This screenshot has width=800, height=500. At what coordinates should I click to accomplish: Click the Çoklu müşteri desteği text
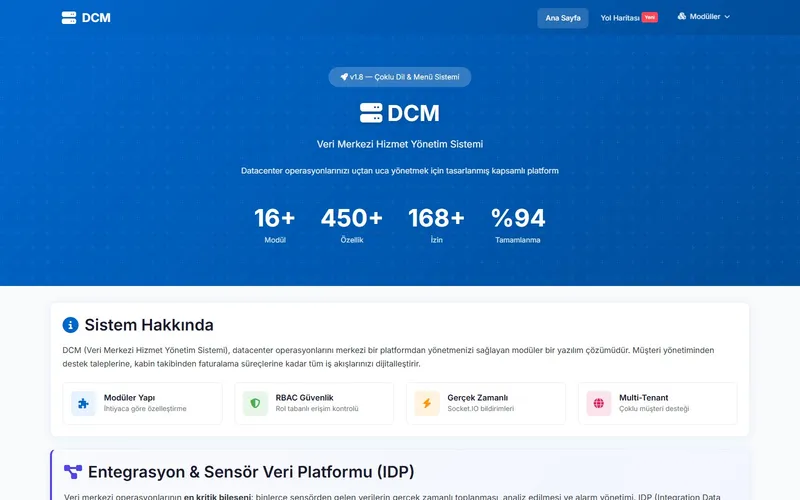(x=654, y=409)
